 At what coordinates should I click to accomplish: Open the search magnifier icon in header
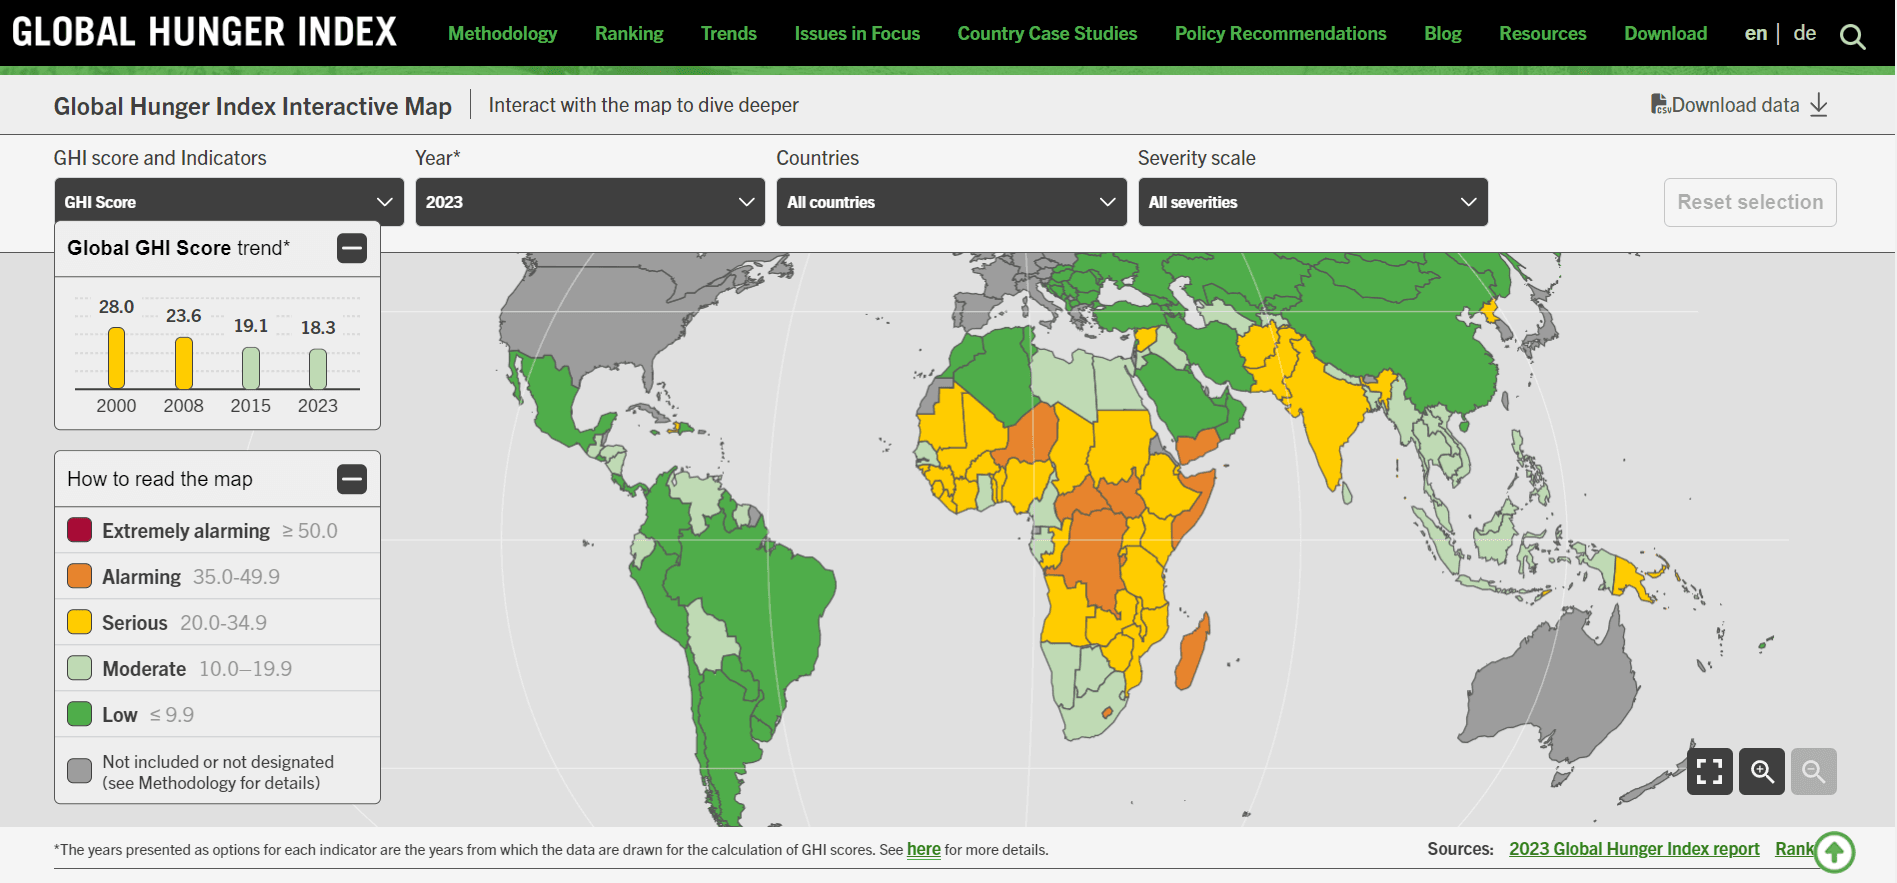pyautogui.click(x=1852, y=37)
